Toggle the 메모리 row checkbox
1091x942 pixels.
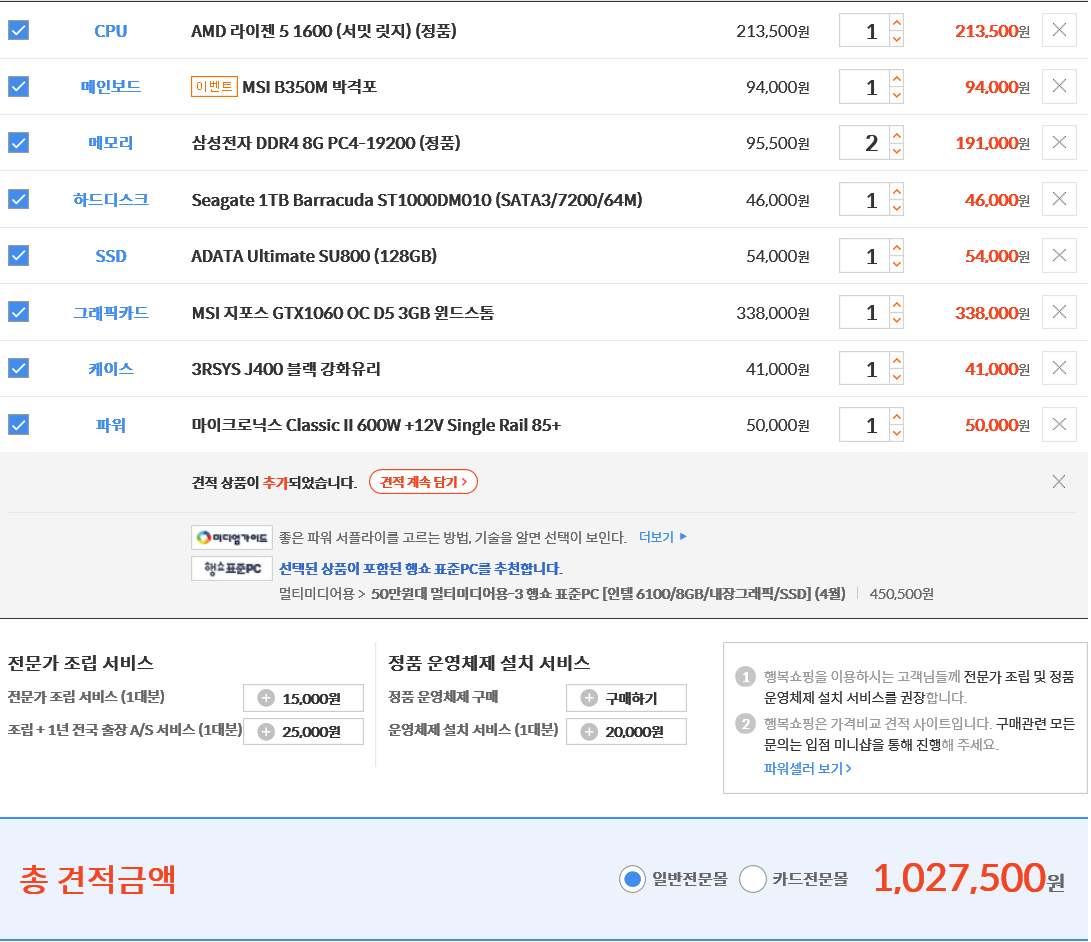19,143
